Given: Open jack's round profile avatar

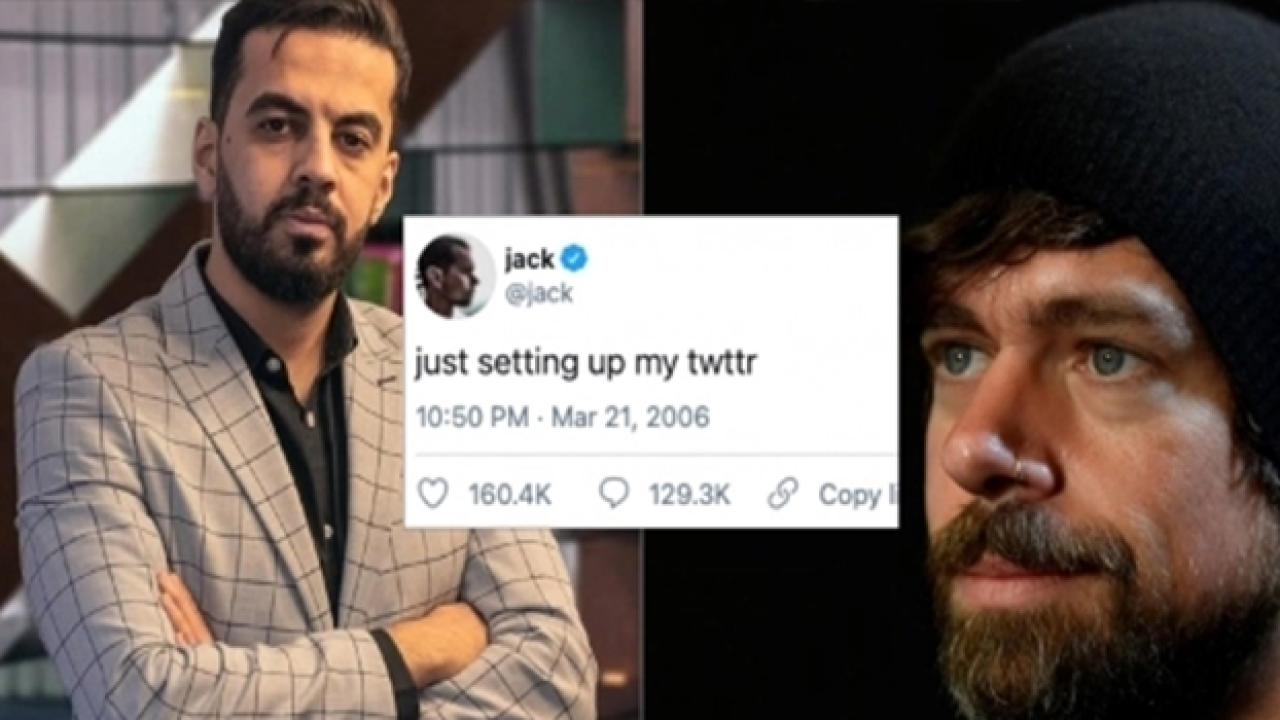Looking at the screenshot, I should tap(455, 277).
